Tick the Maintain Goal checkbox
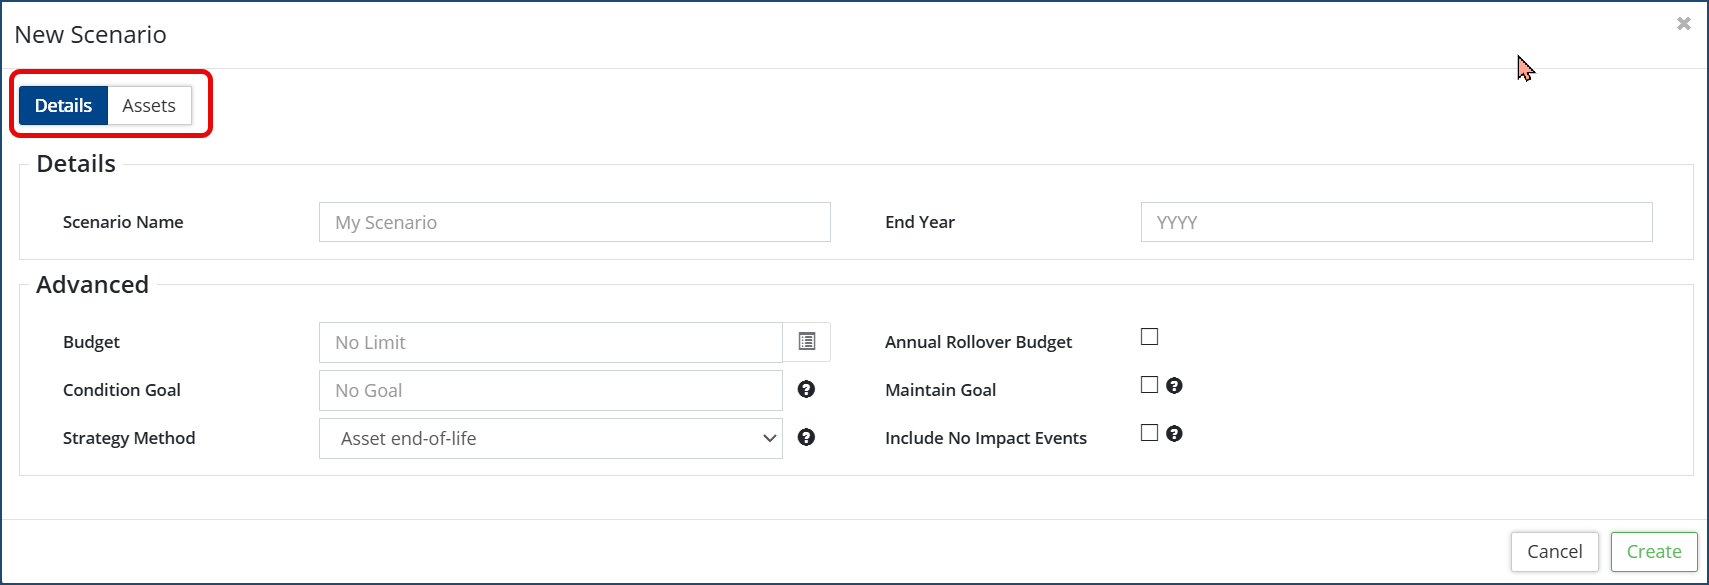The image size is (1709, 585). (x=1149, y=385)
